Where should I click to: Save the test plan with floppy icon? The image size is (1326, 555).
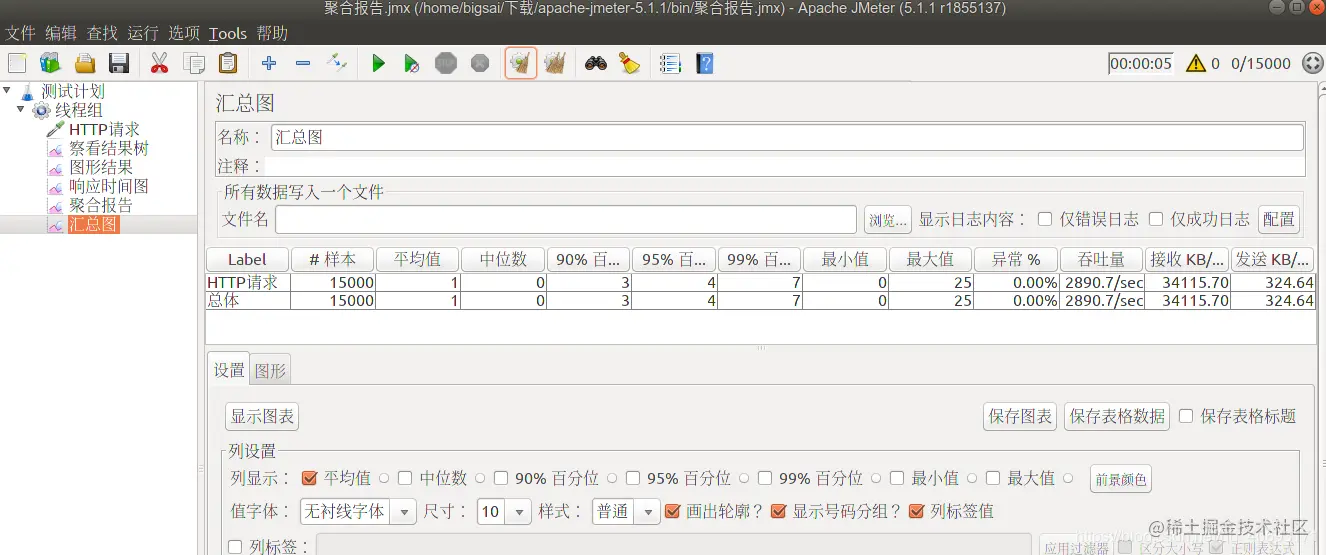(x=119, y=64)
